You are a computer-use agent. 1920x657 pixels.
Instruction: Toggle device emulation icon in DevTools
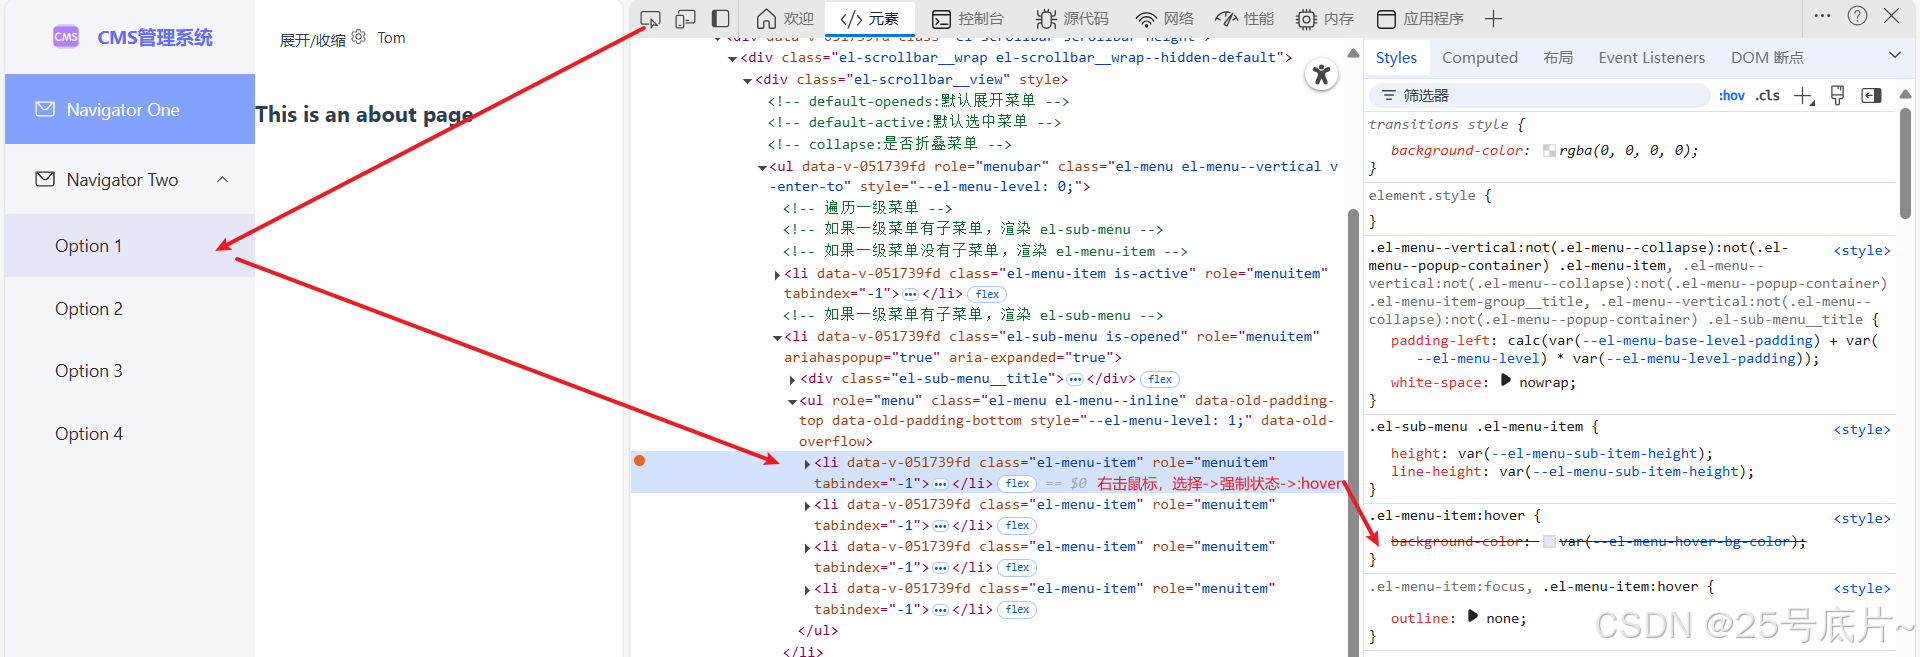pos(685,19)
